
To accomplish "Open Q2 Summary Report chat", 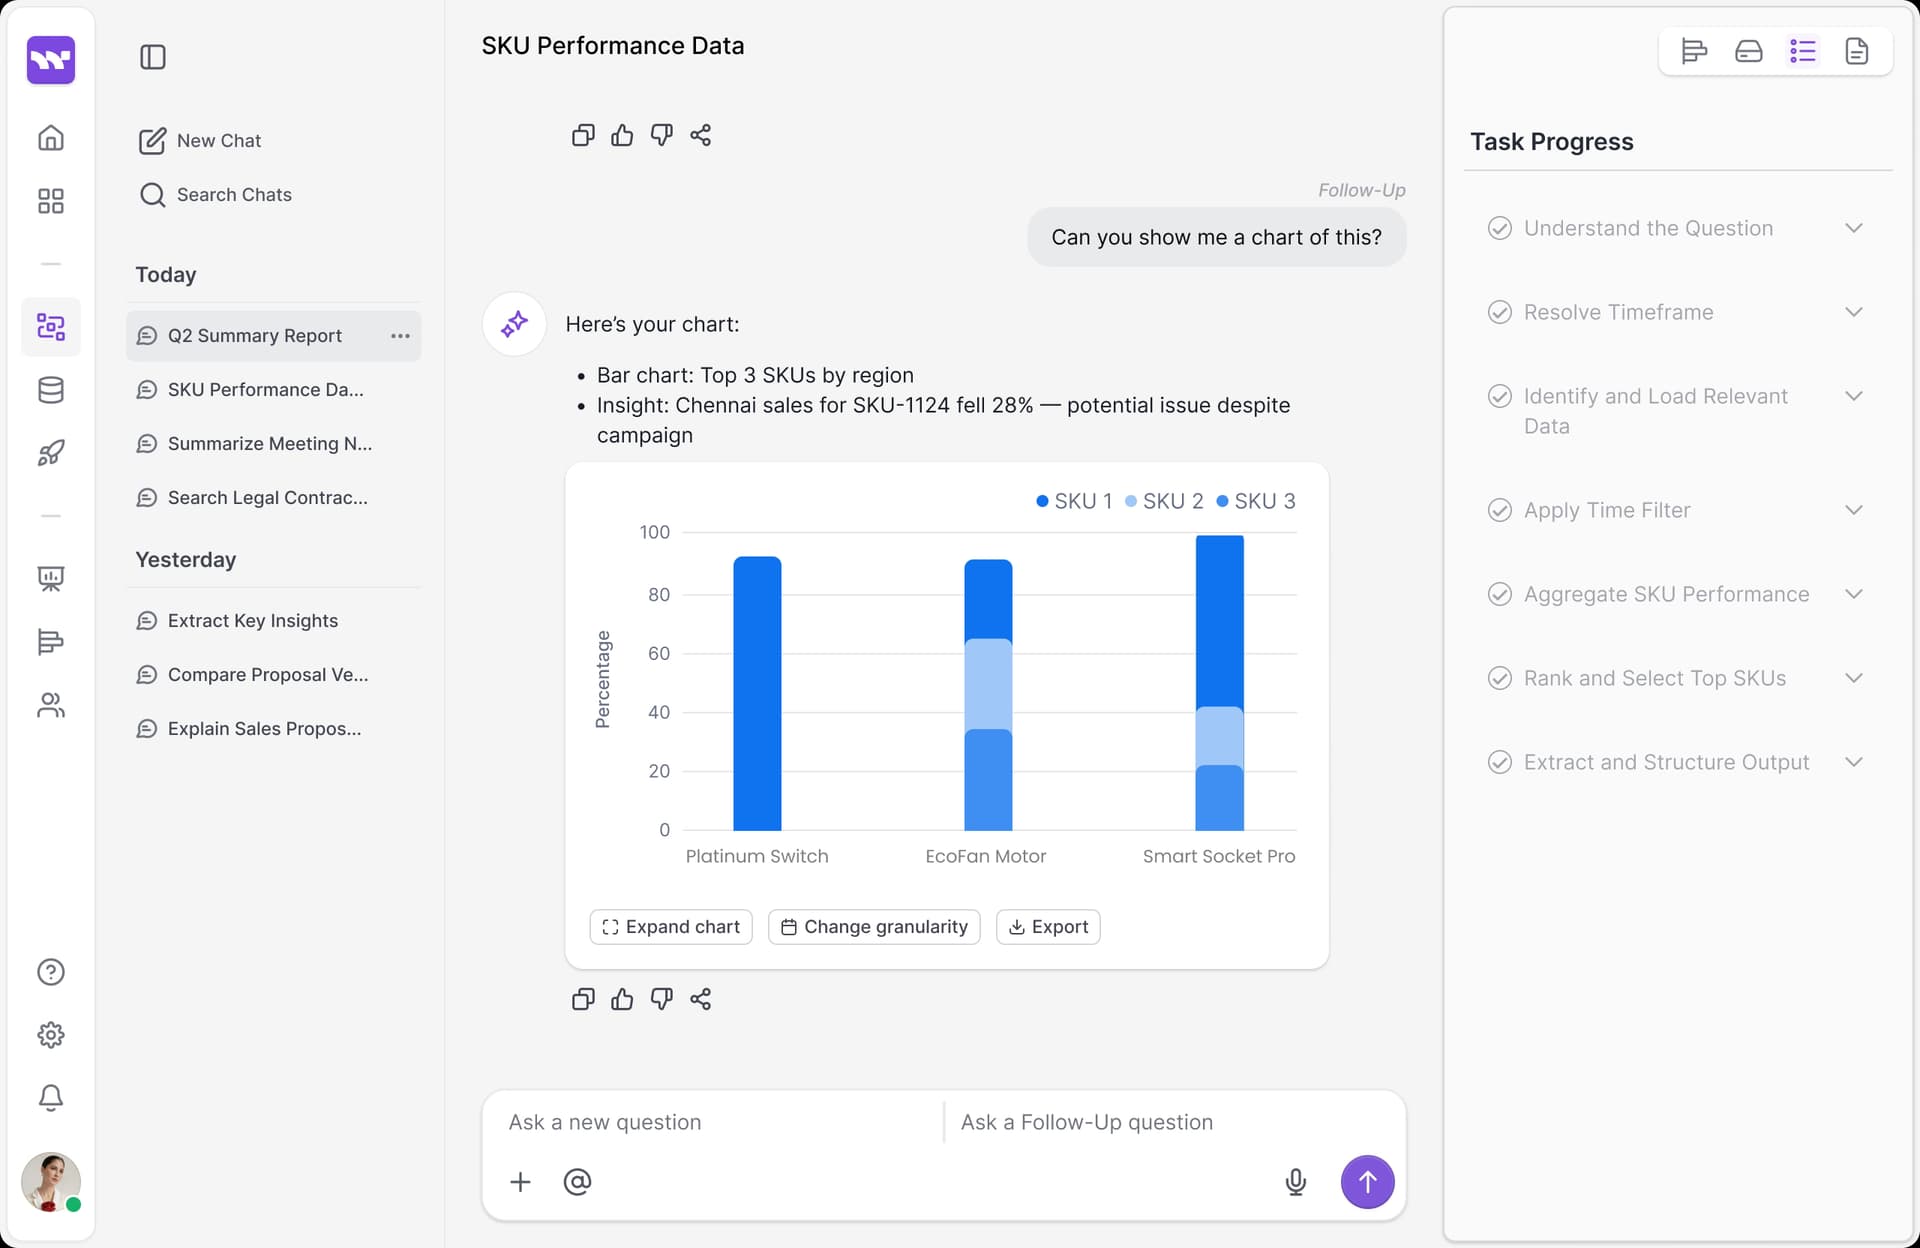I will 254,336.
